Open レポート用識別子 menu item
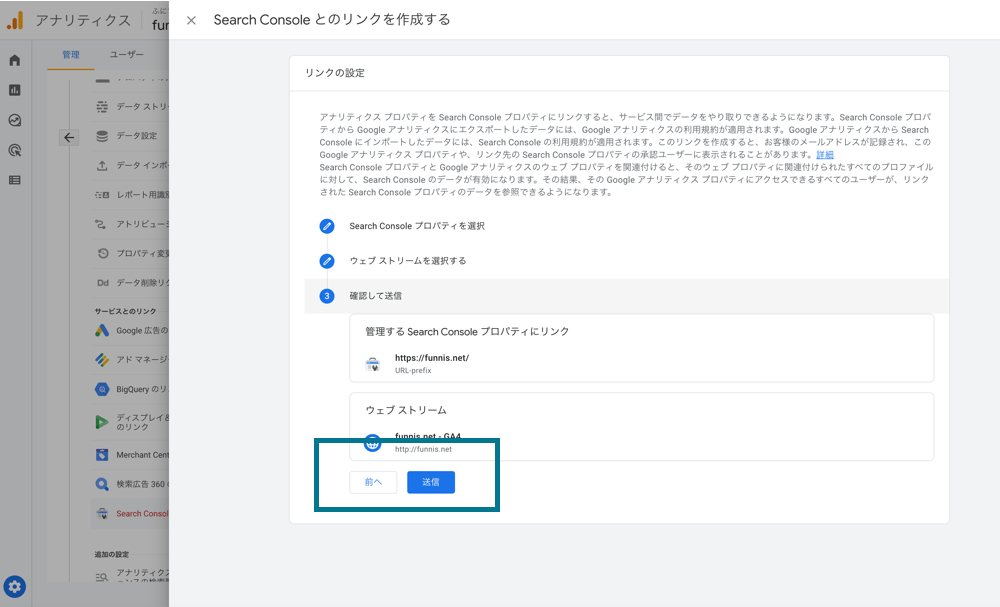The width and height of the screenshot is (1000, 607). point(132,194)
